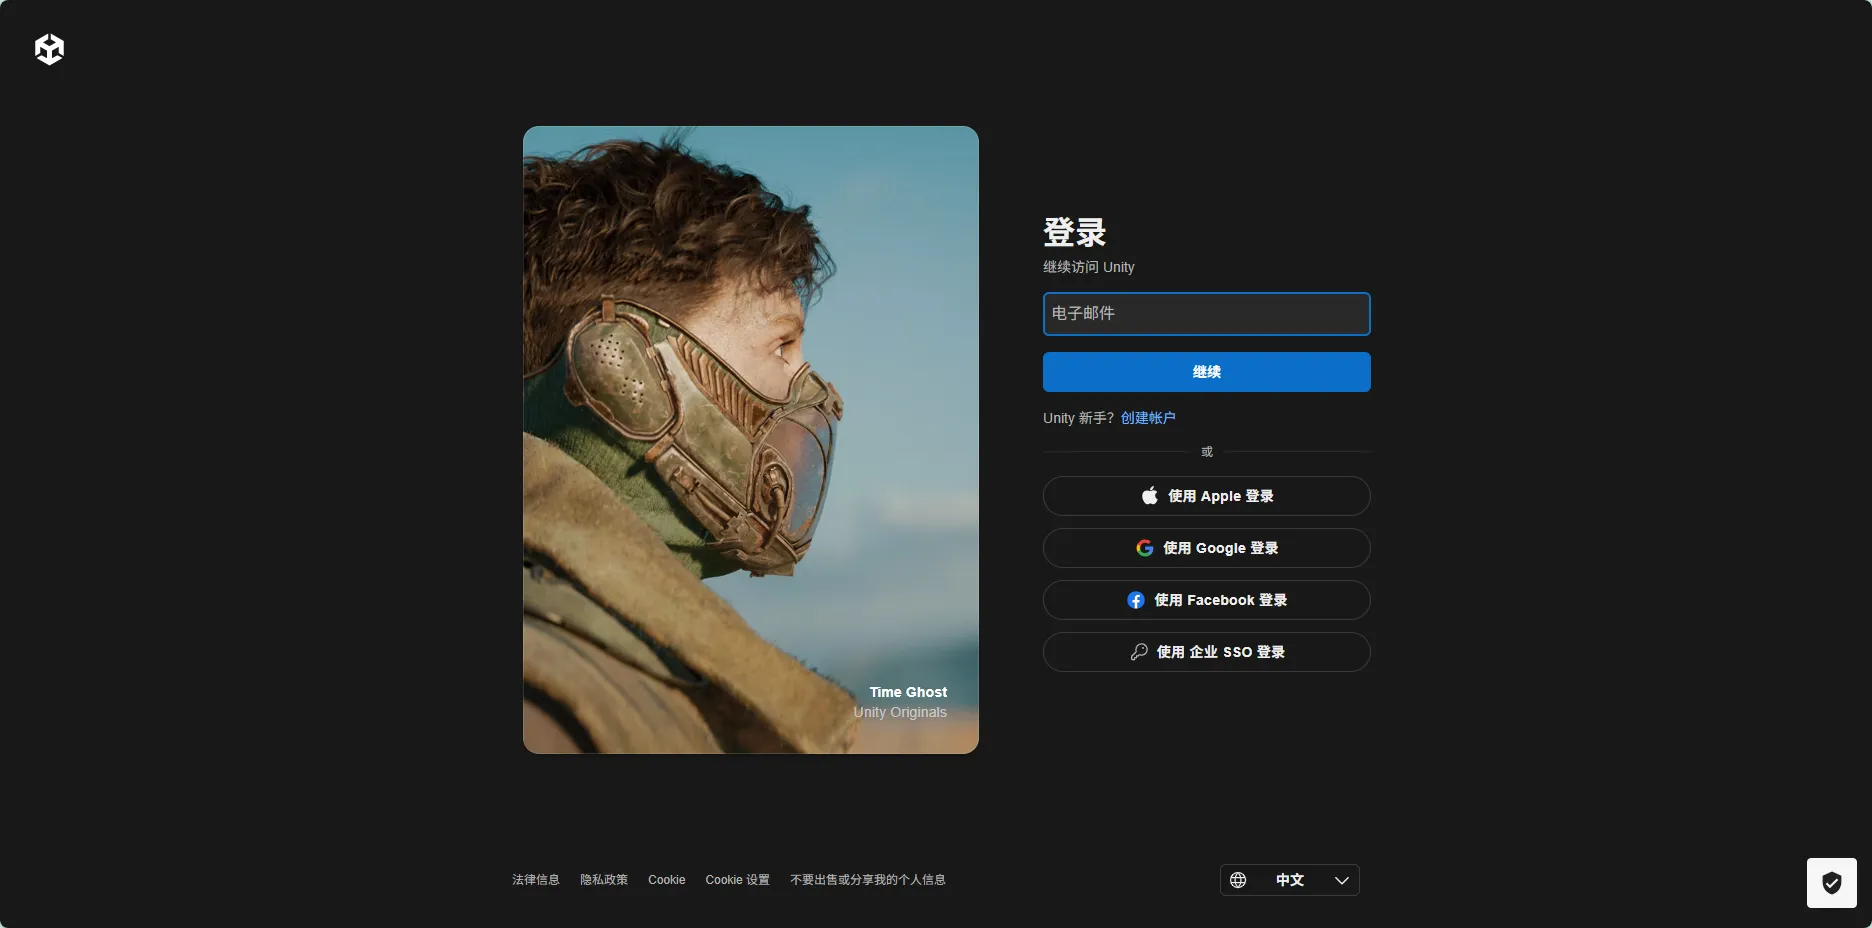Screen dimensions: 1872x928
Task: Click the key icon for enterprise SSO
Action: click(1138, 652)
